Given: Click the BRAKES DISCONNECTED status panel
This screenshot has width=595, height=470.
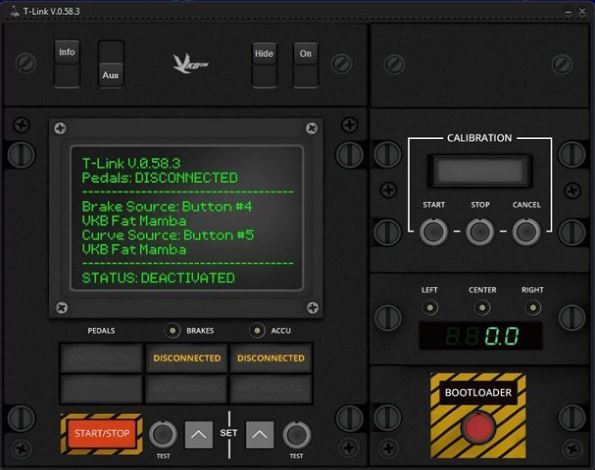Looking at the screenshot, I should [x=187, y=358].
